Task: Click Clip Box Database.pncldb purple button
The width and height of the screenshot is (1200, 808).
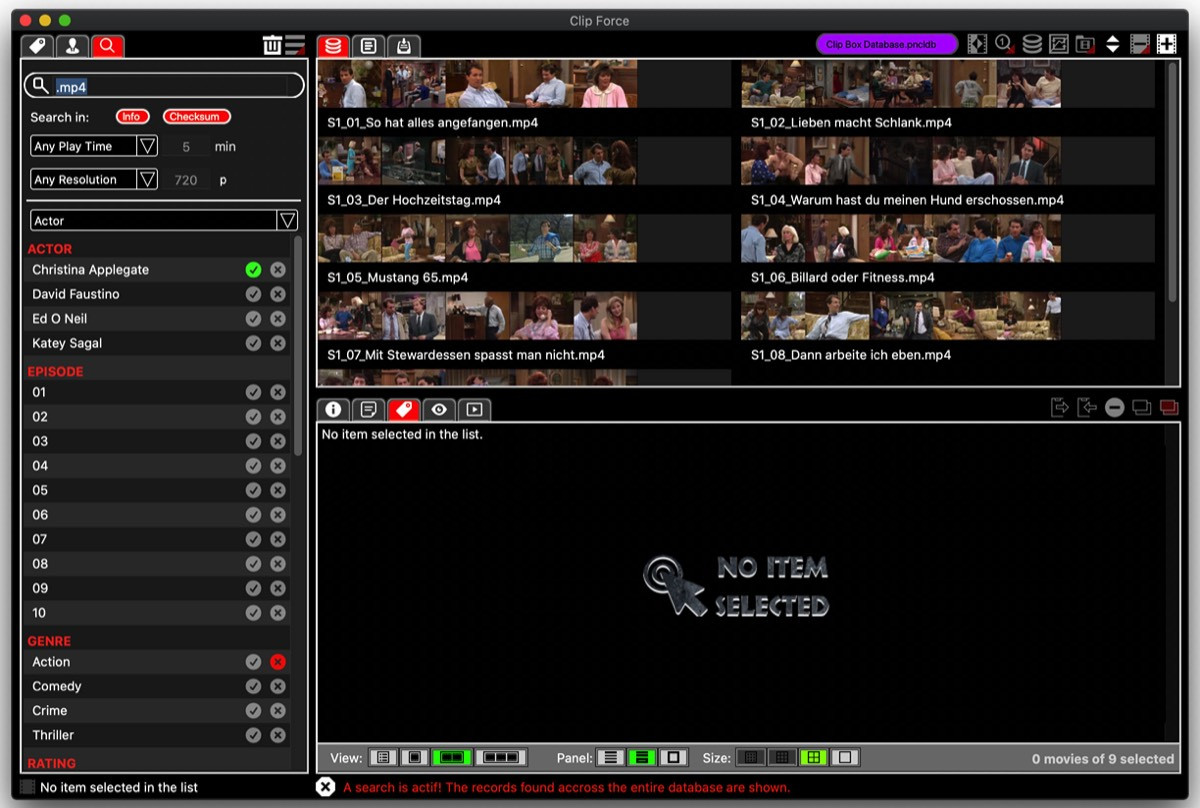Action: [887, 45]
